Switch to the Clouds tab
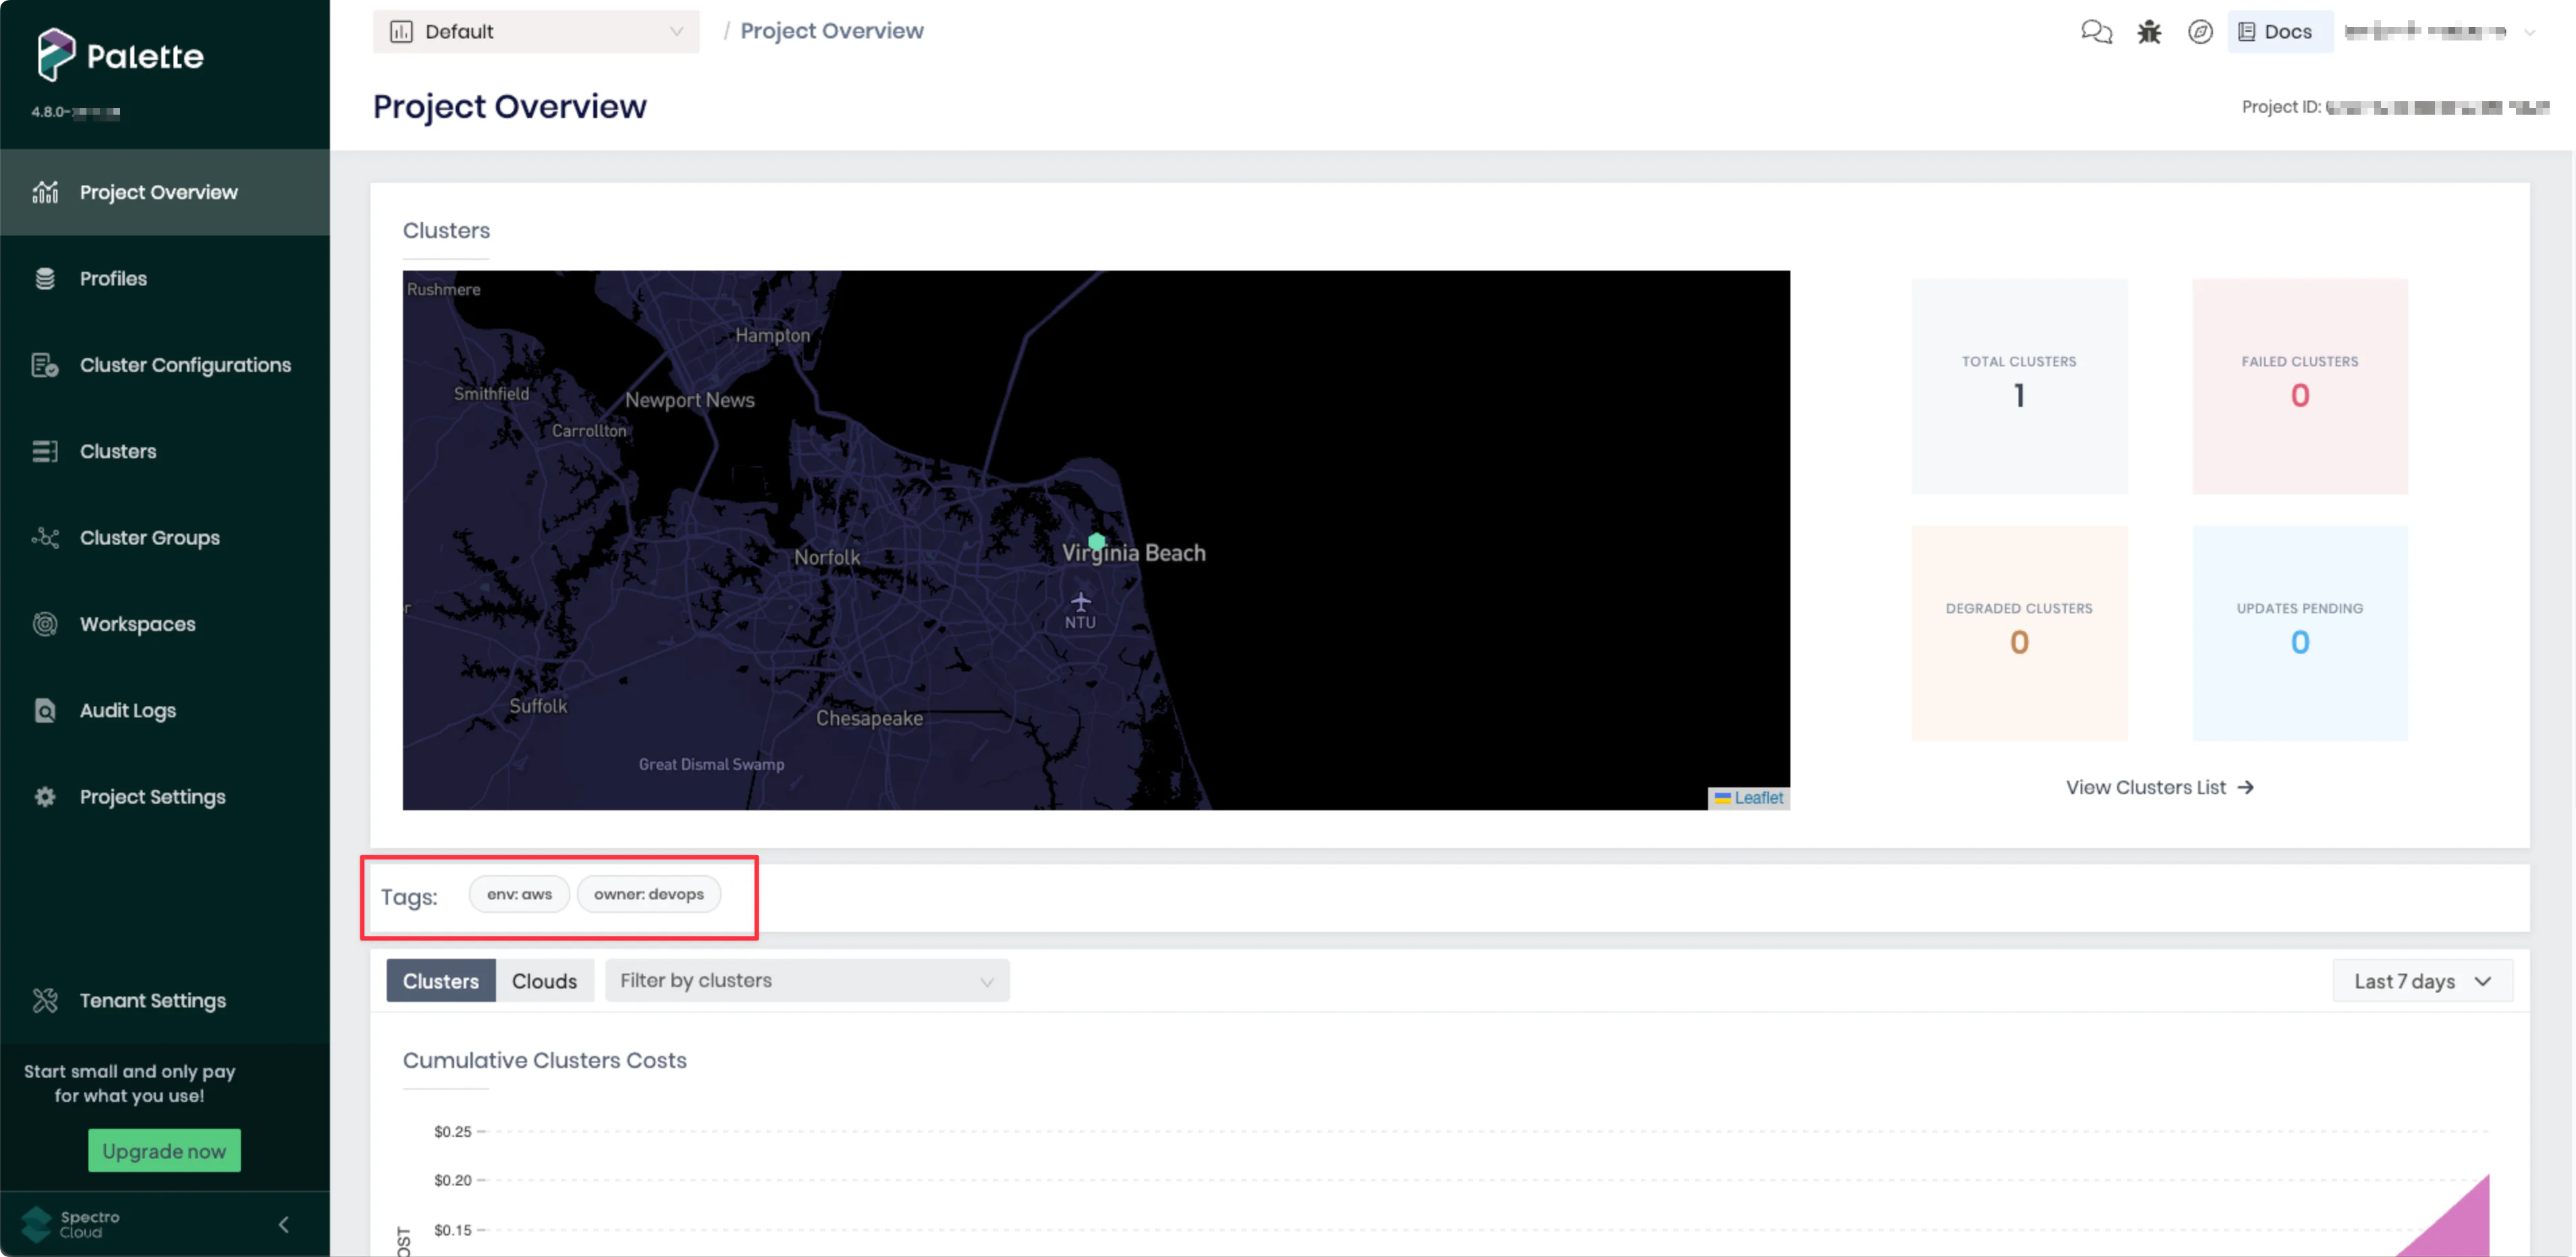Image resolution: width=2576 pixels, height=1257 pixels. click(x=544, y=981)
